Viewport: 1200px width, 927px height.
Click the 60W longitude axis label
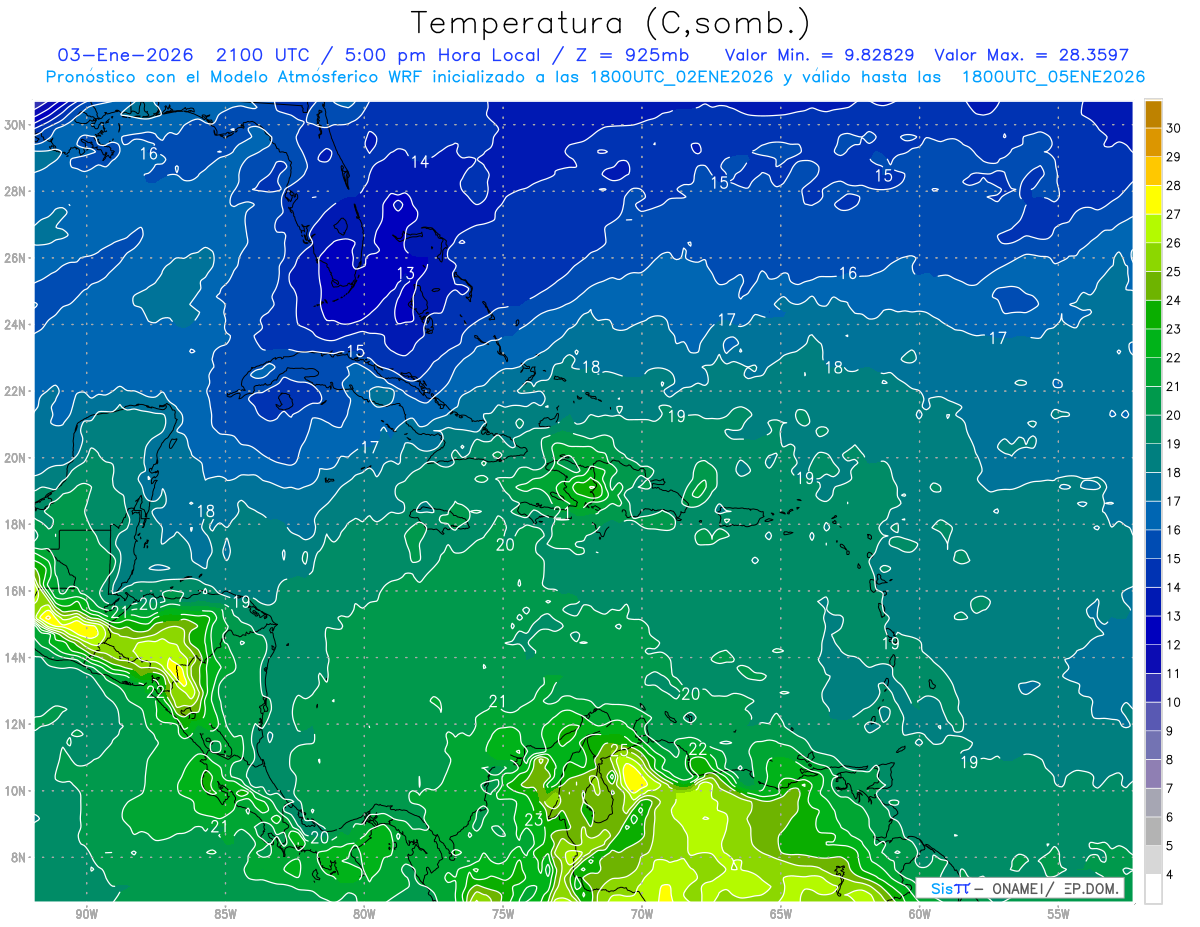click(920, 913)
